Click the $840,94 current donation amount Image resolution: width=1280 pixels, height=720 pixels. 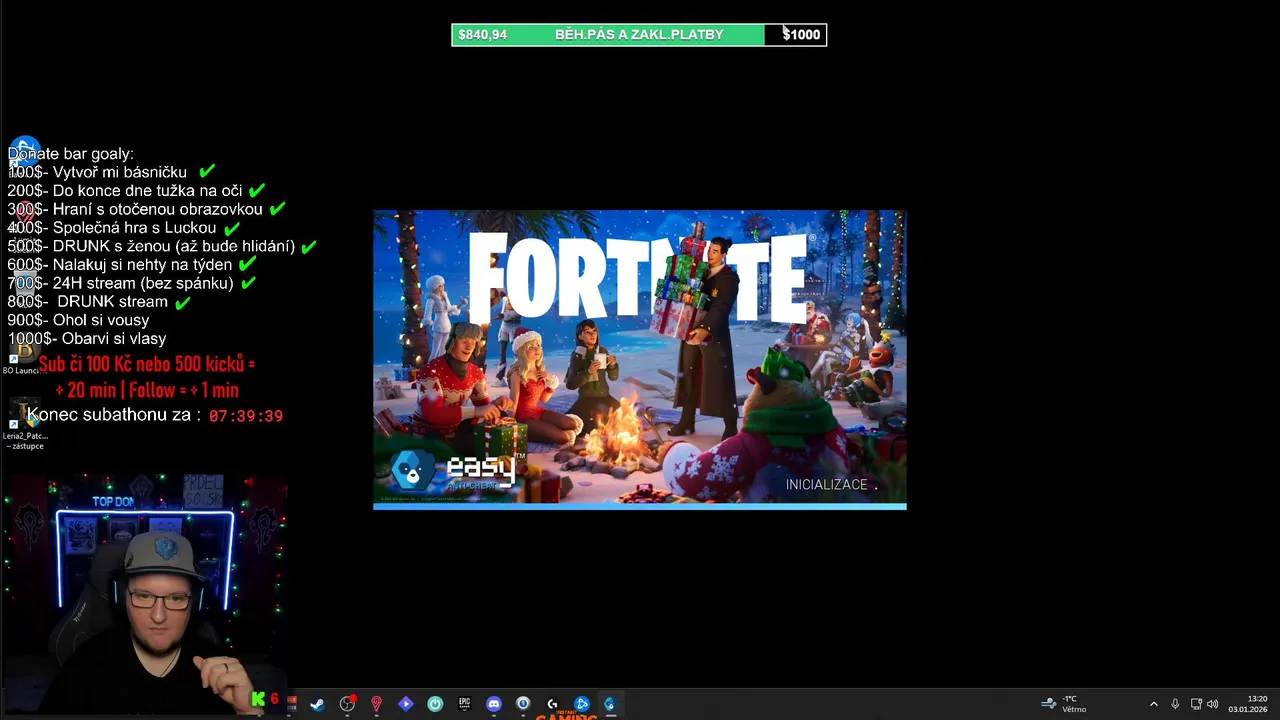(x=482, y=34)
